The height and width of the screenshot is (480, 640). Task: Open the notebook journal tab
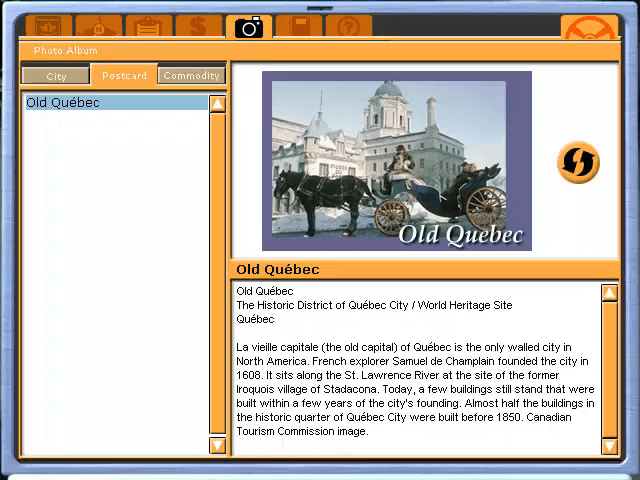coord(299,27)
